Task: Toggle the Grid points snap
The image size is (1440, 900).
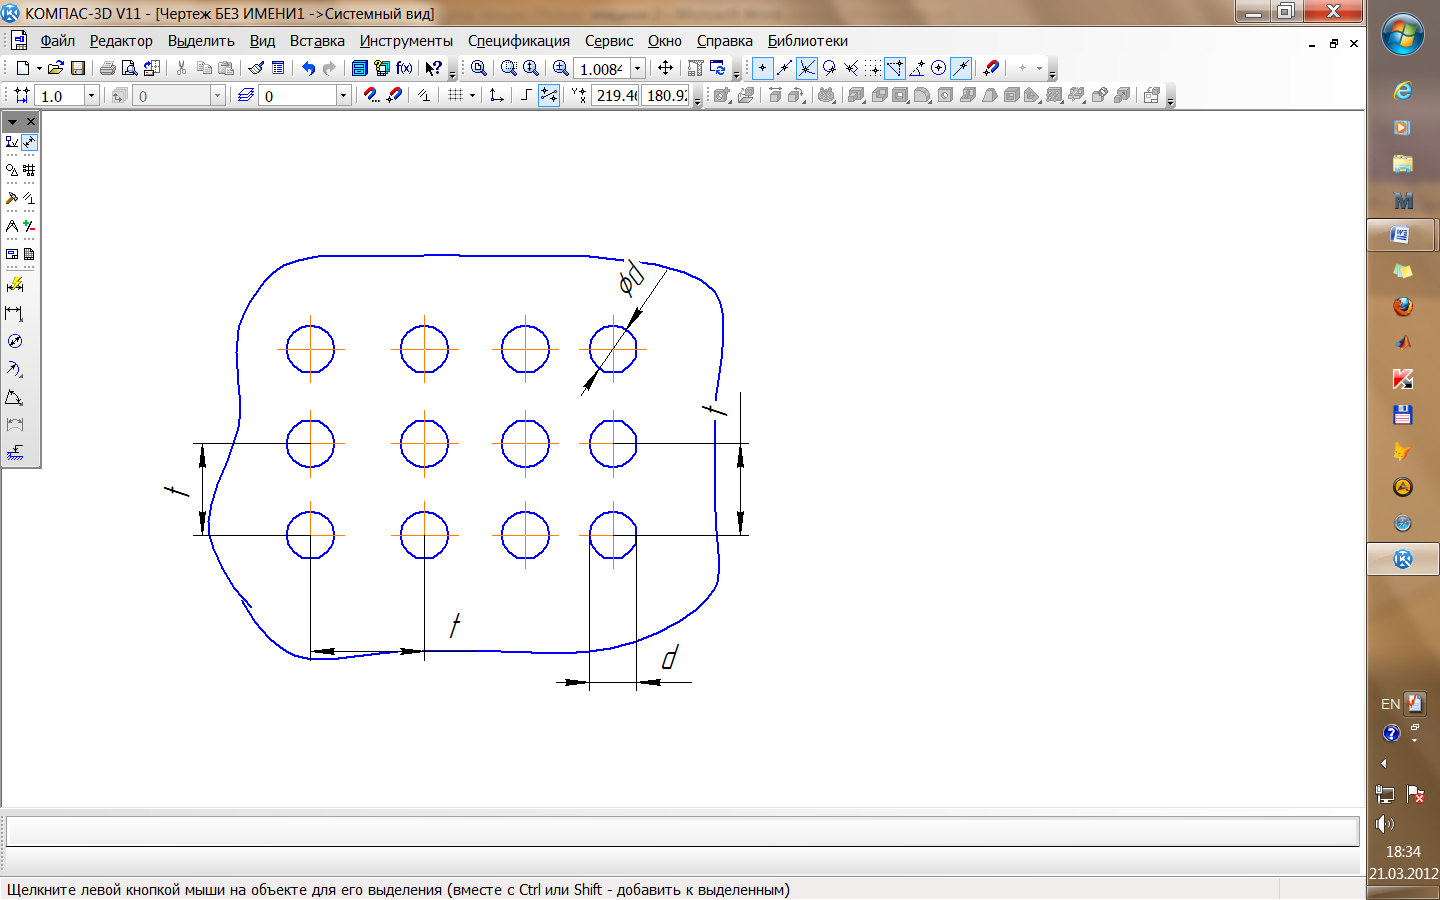Action: pos(874,68)
